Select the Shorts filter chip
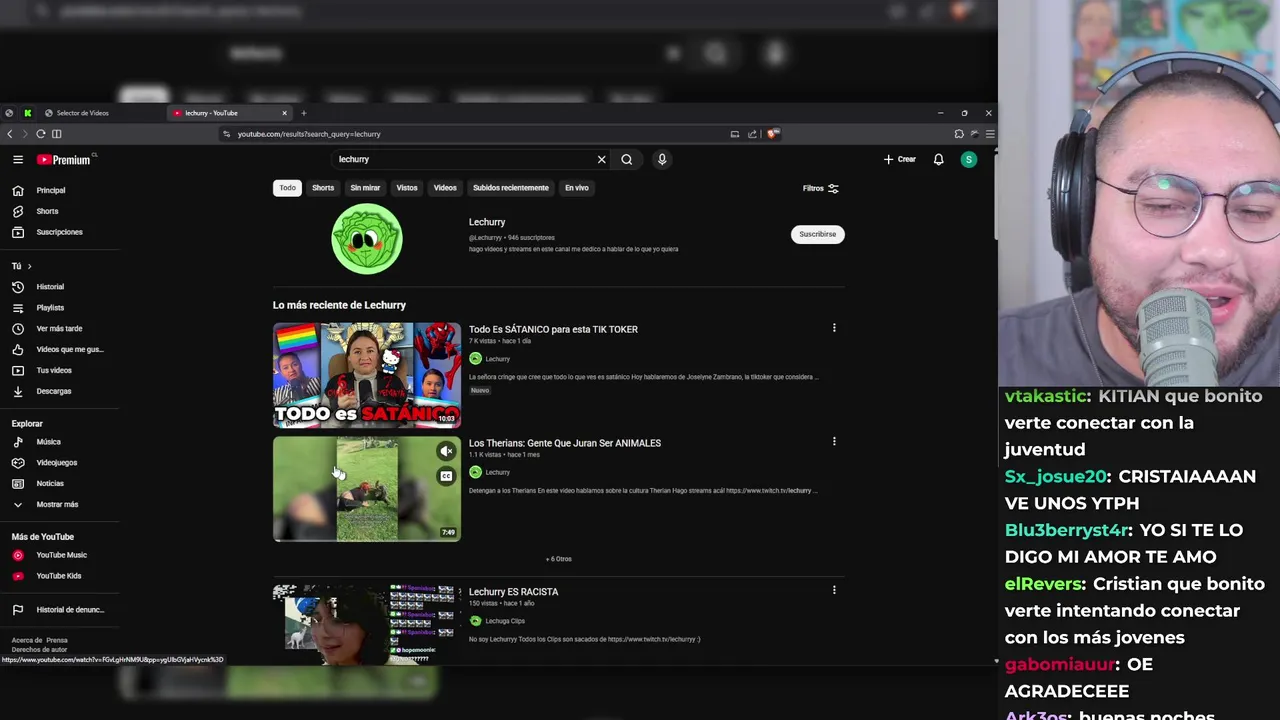 323,188
